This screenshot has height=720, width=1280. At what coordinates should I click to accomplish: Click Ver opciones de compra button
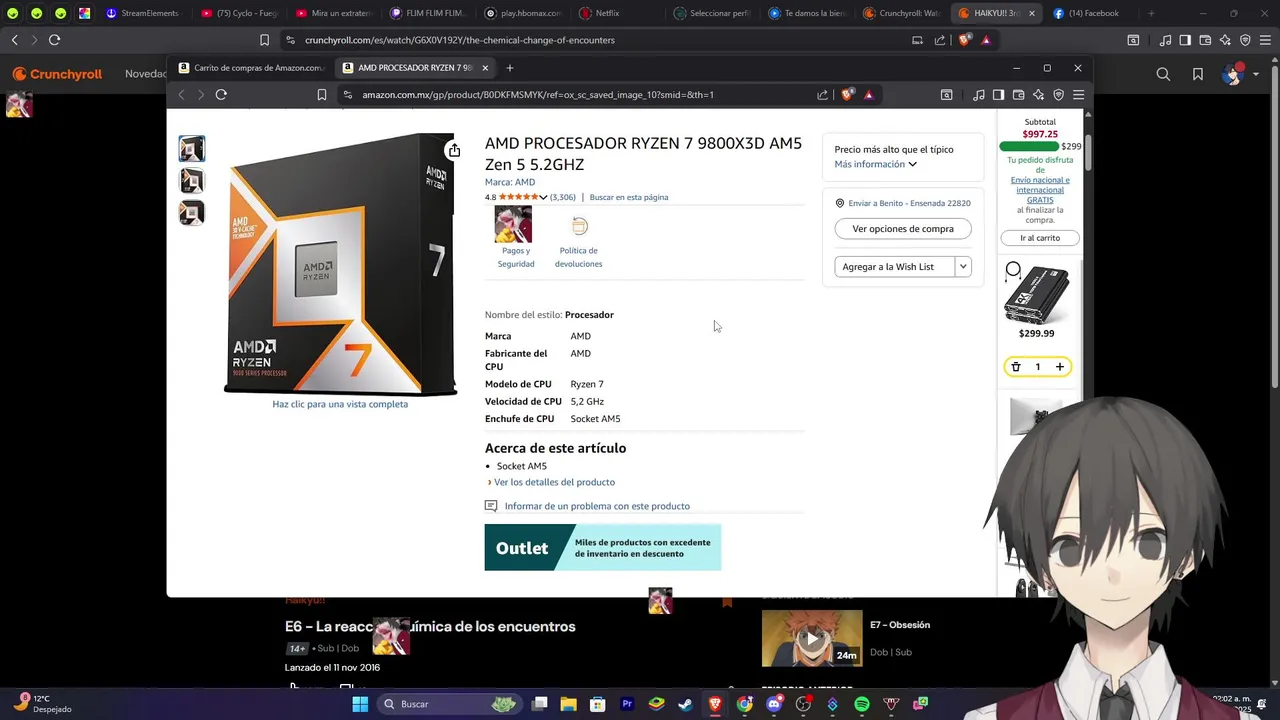903,229
